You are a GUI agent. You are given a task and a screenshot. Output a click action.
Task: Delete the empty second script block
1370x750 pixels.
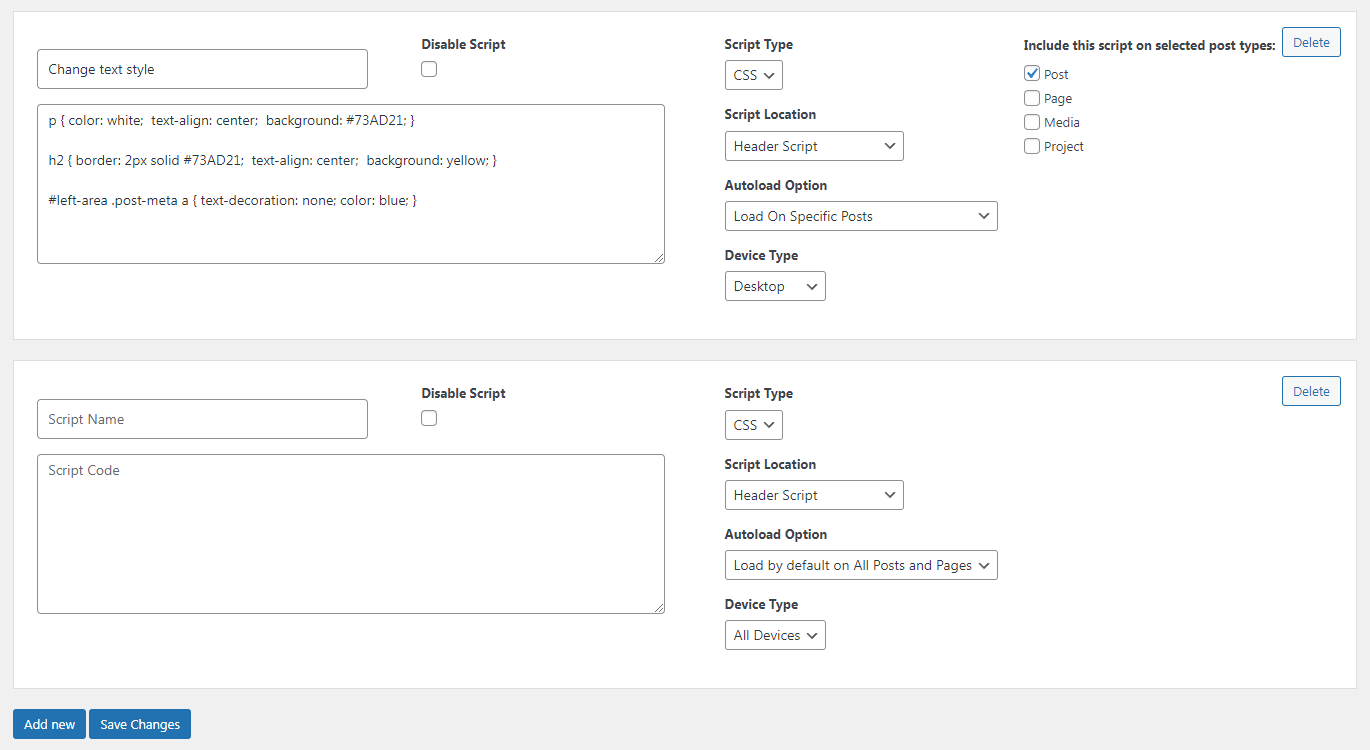(x=1310, y=391)
